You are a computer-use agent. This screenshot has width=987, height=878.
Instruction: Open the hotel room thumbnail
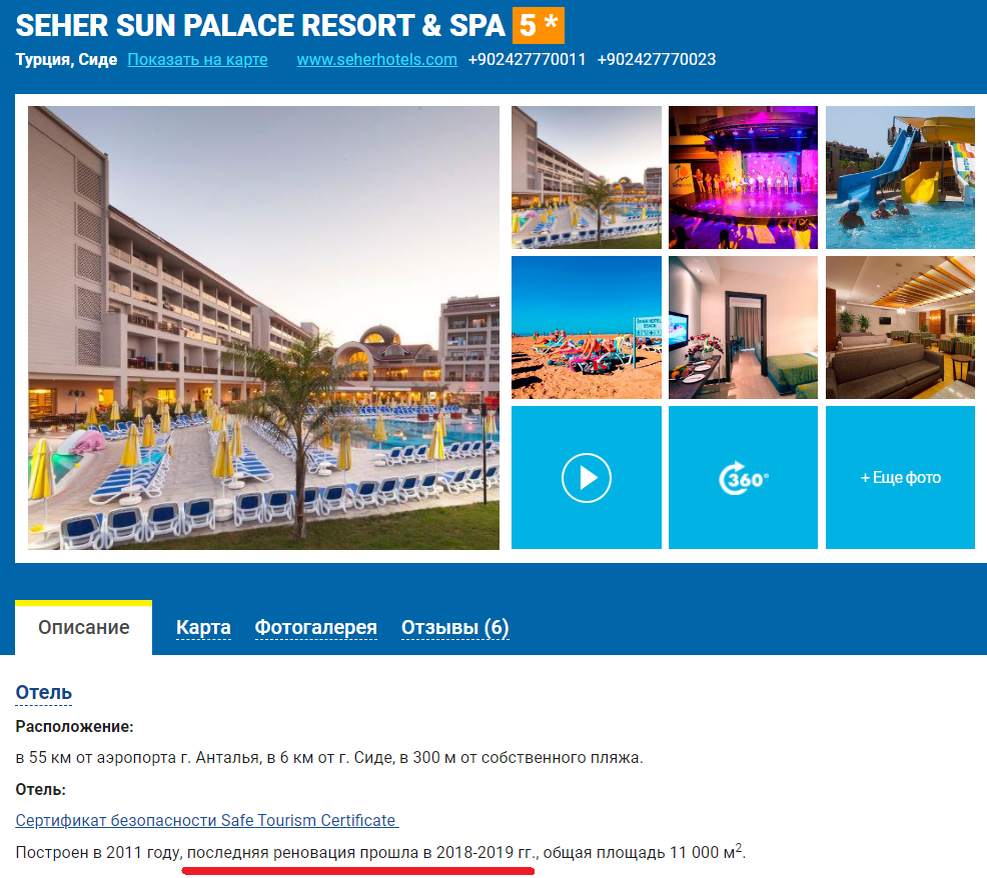[743, 327]
